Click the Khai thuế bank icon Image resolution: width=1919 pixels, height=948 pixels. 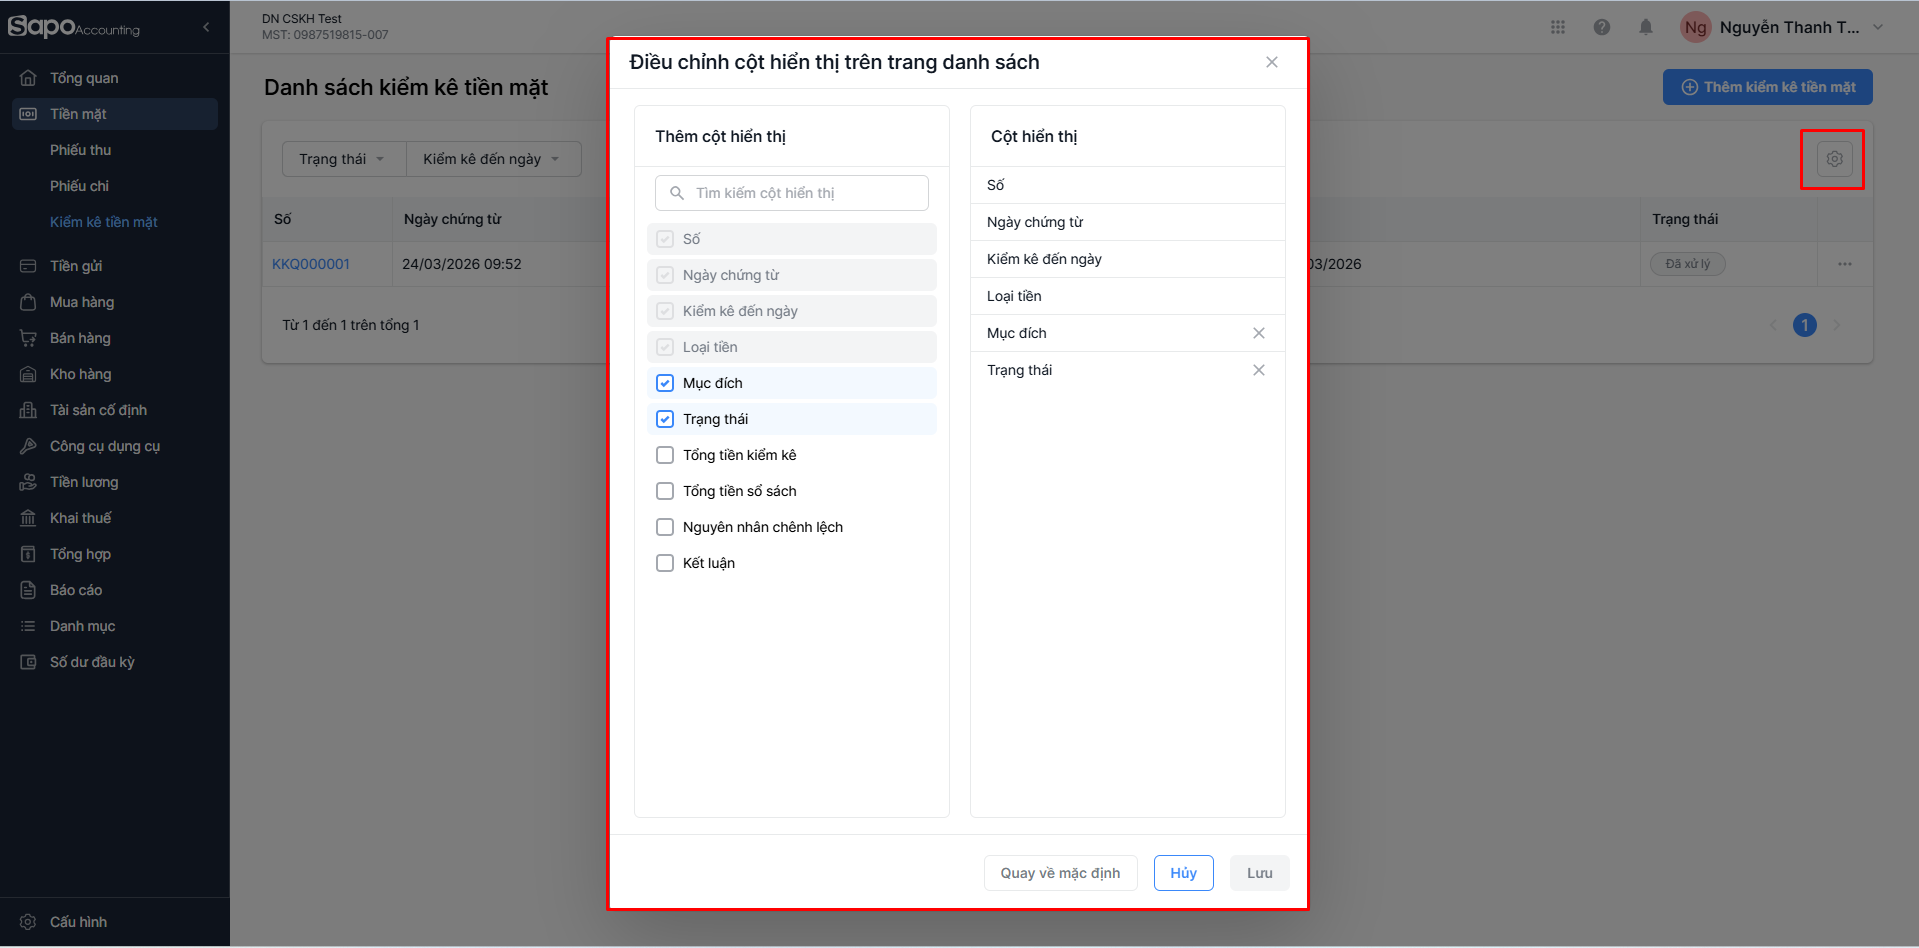pyautogui.click(x=28, y=518)
